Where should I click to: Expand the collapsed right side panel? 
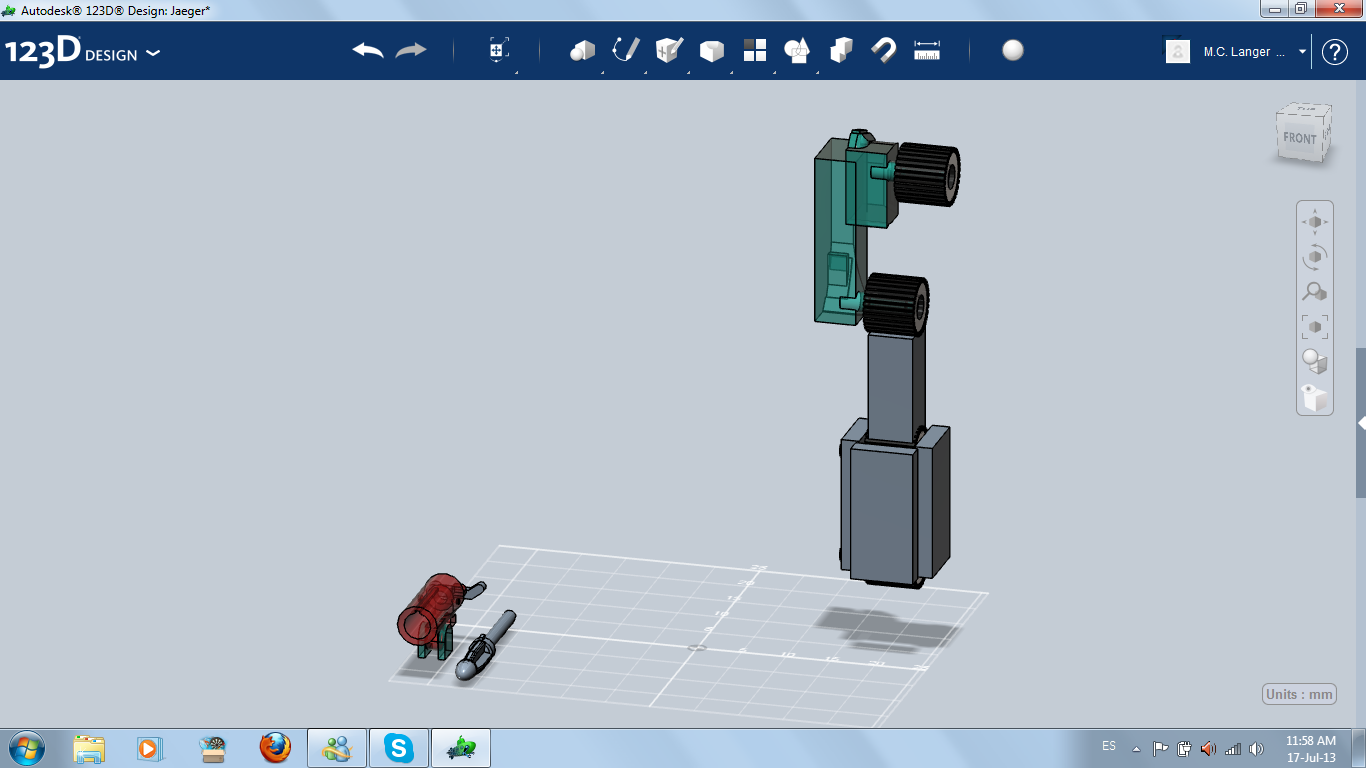click(x=1361, y=423)
